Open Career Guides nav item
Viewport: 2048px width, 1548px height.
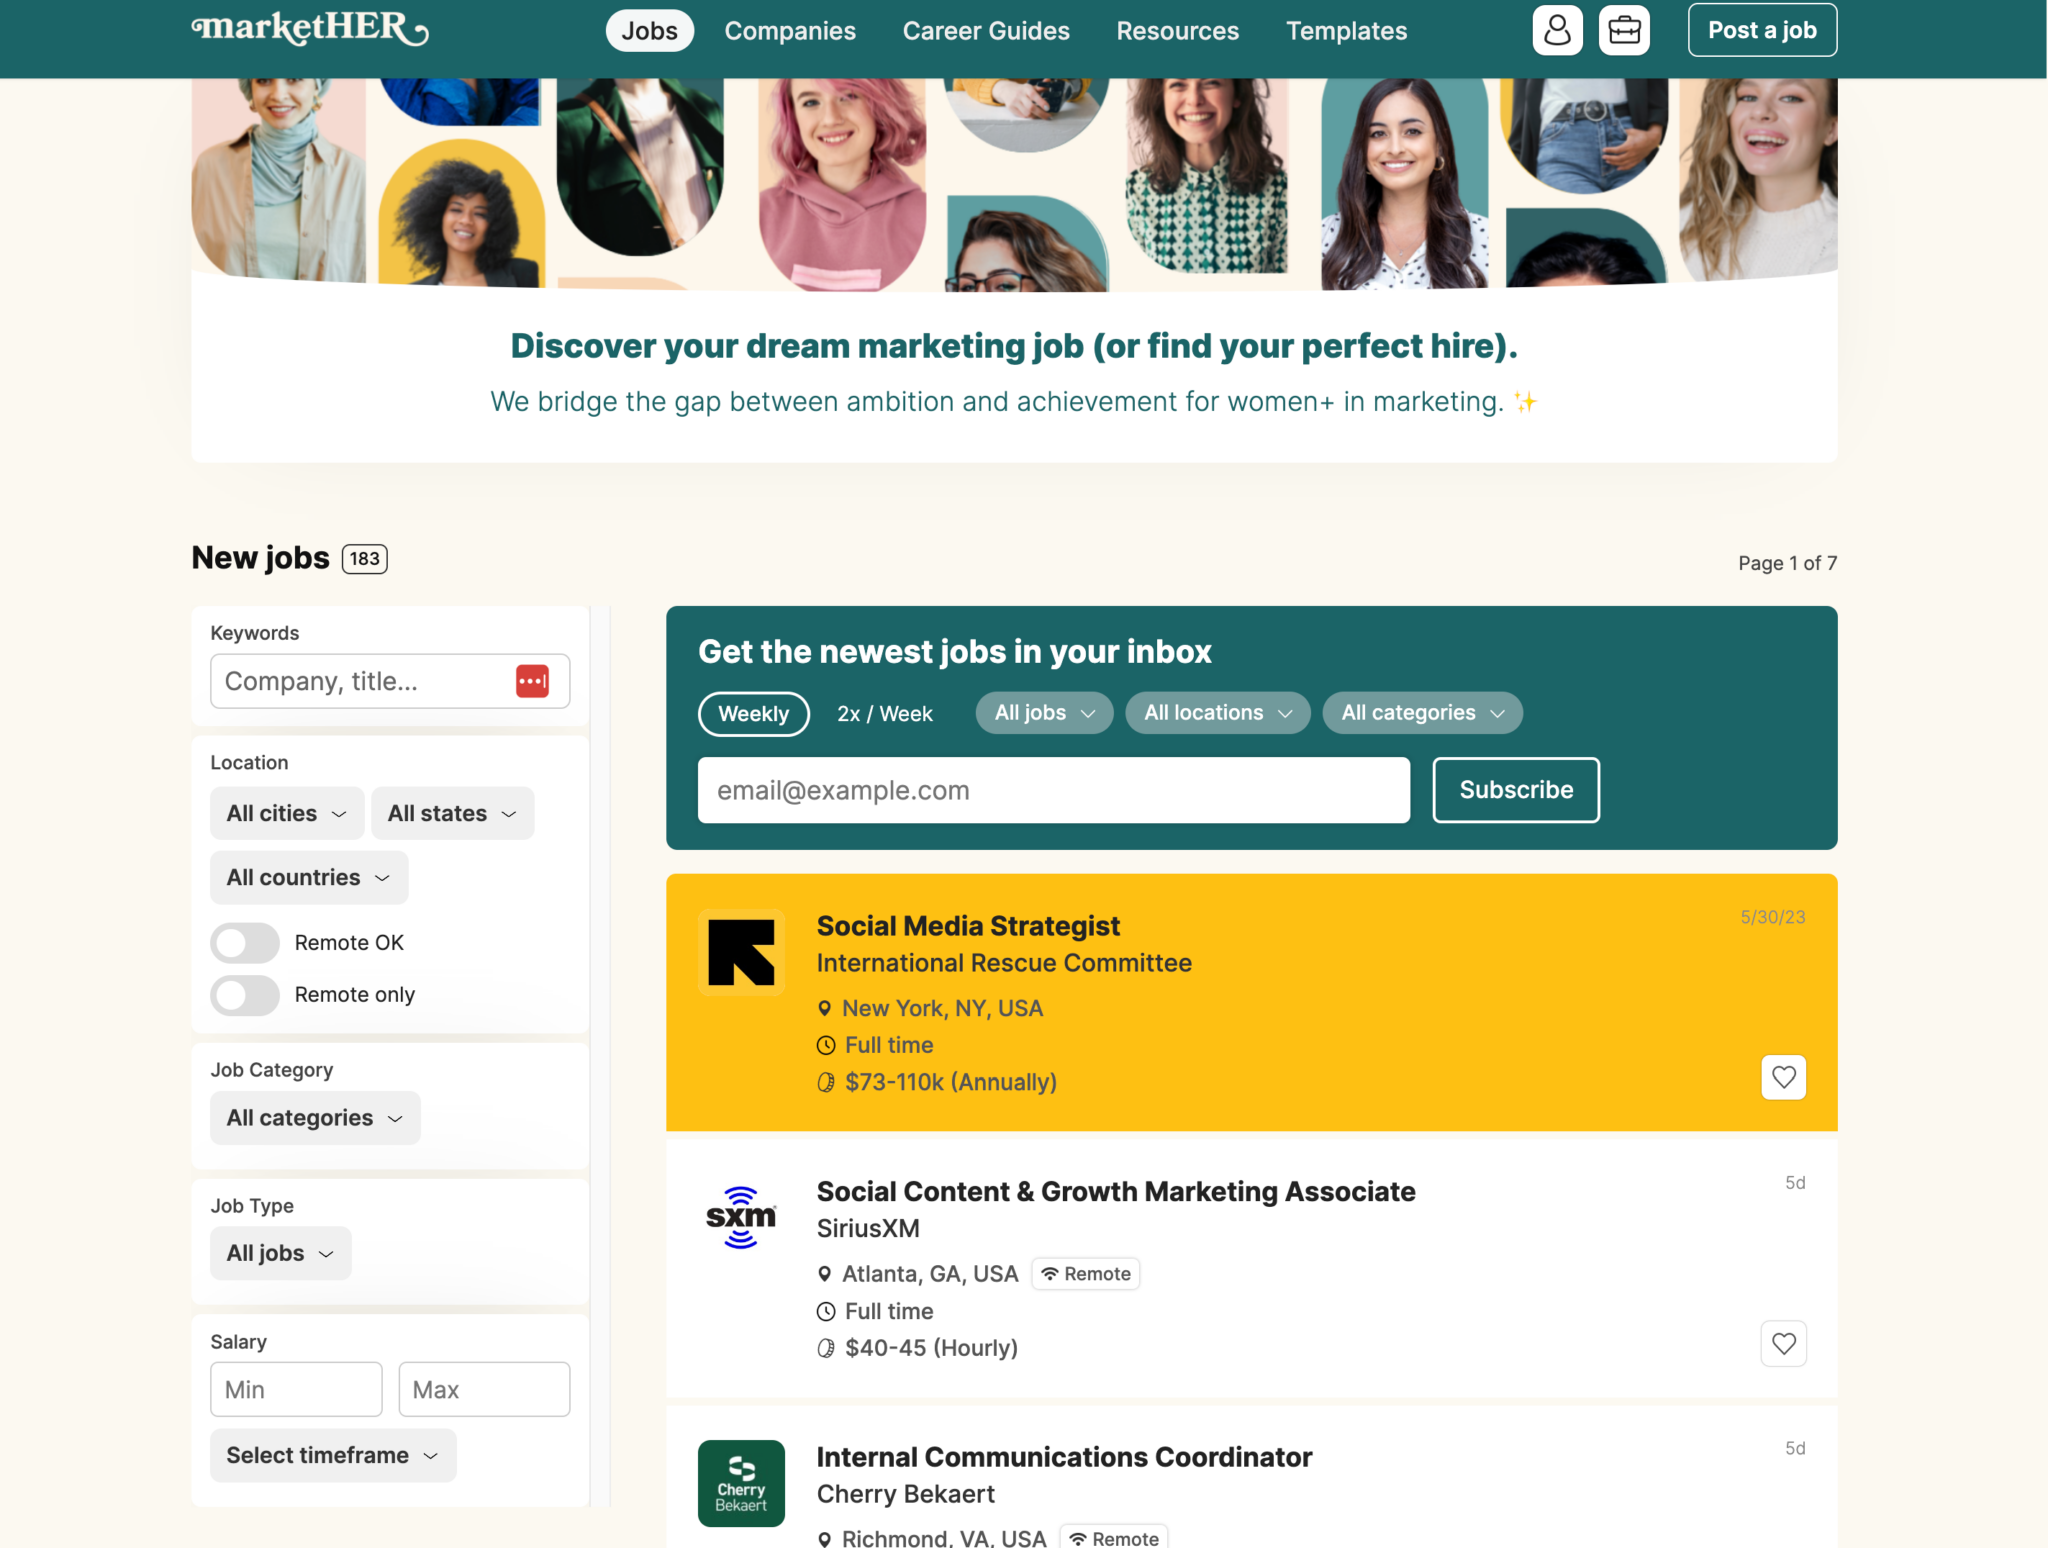point(986,31)
